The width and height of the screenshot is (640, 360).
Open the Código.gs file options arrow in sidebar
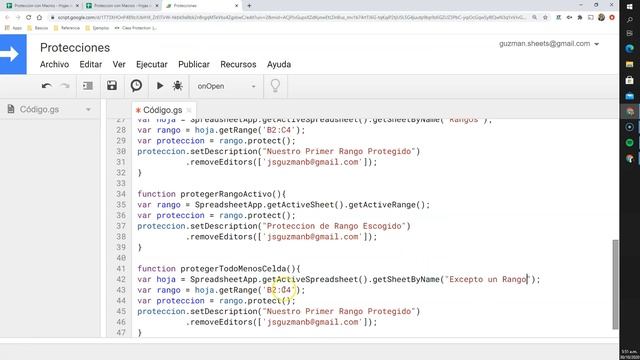(x=88, y=109)
